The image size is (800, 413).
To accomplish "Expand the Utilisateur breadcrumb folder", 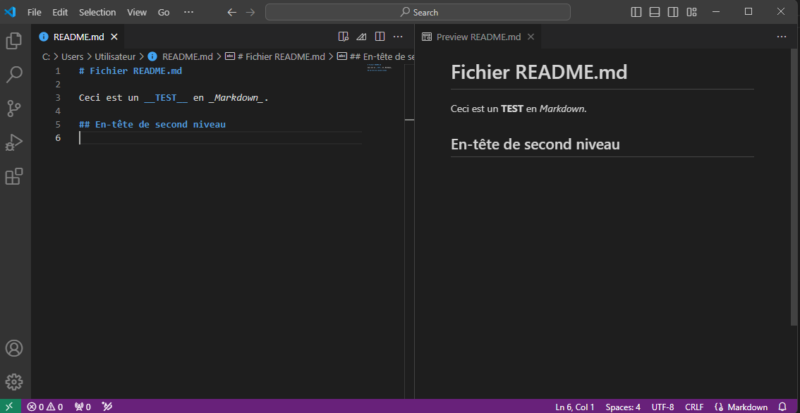I will pos(115,57).
